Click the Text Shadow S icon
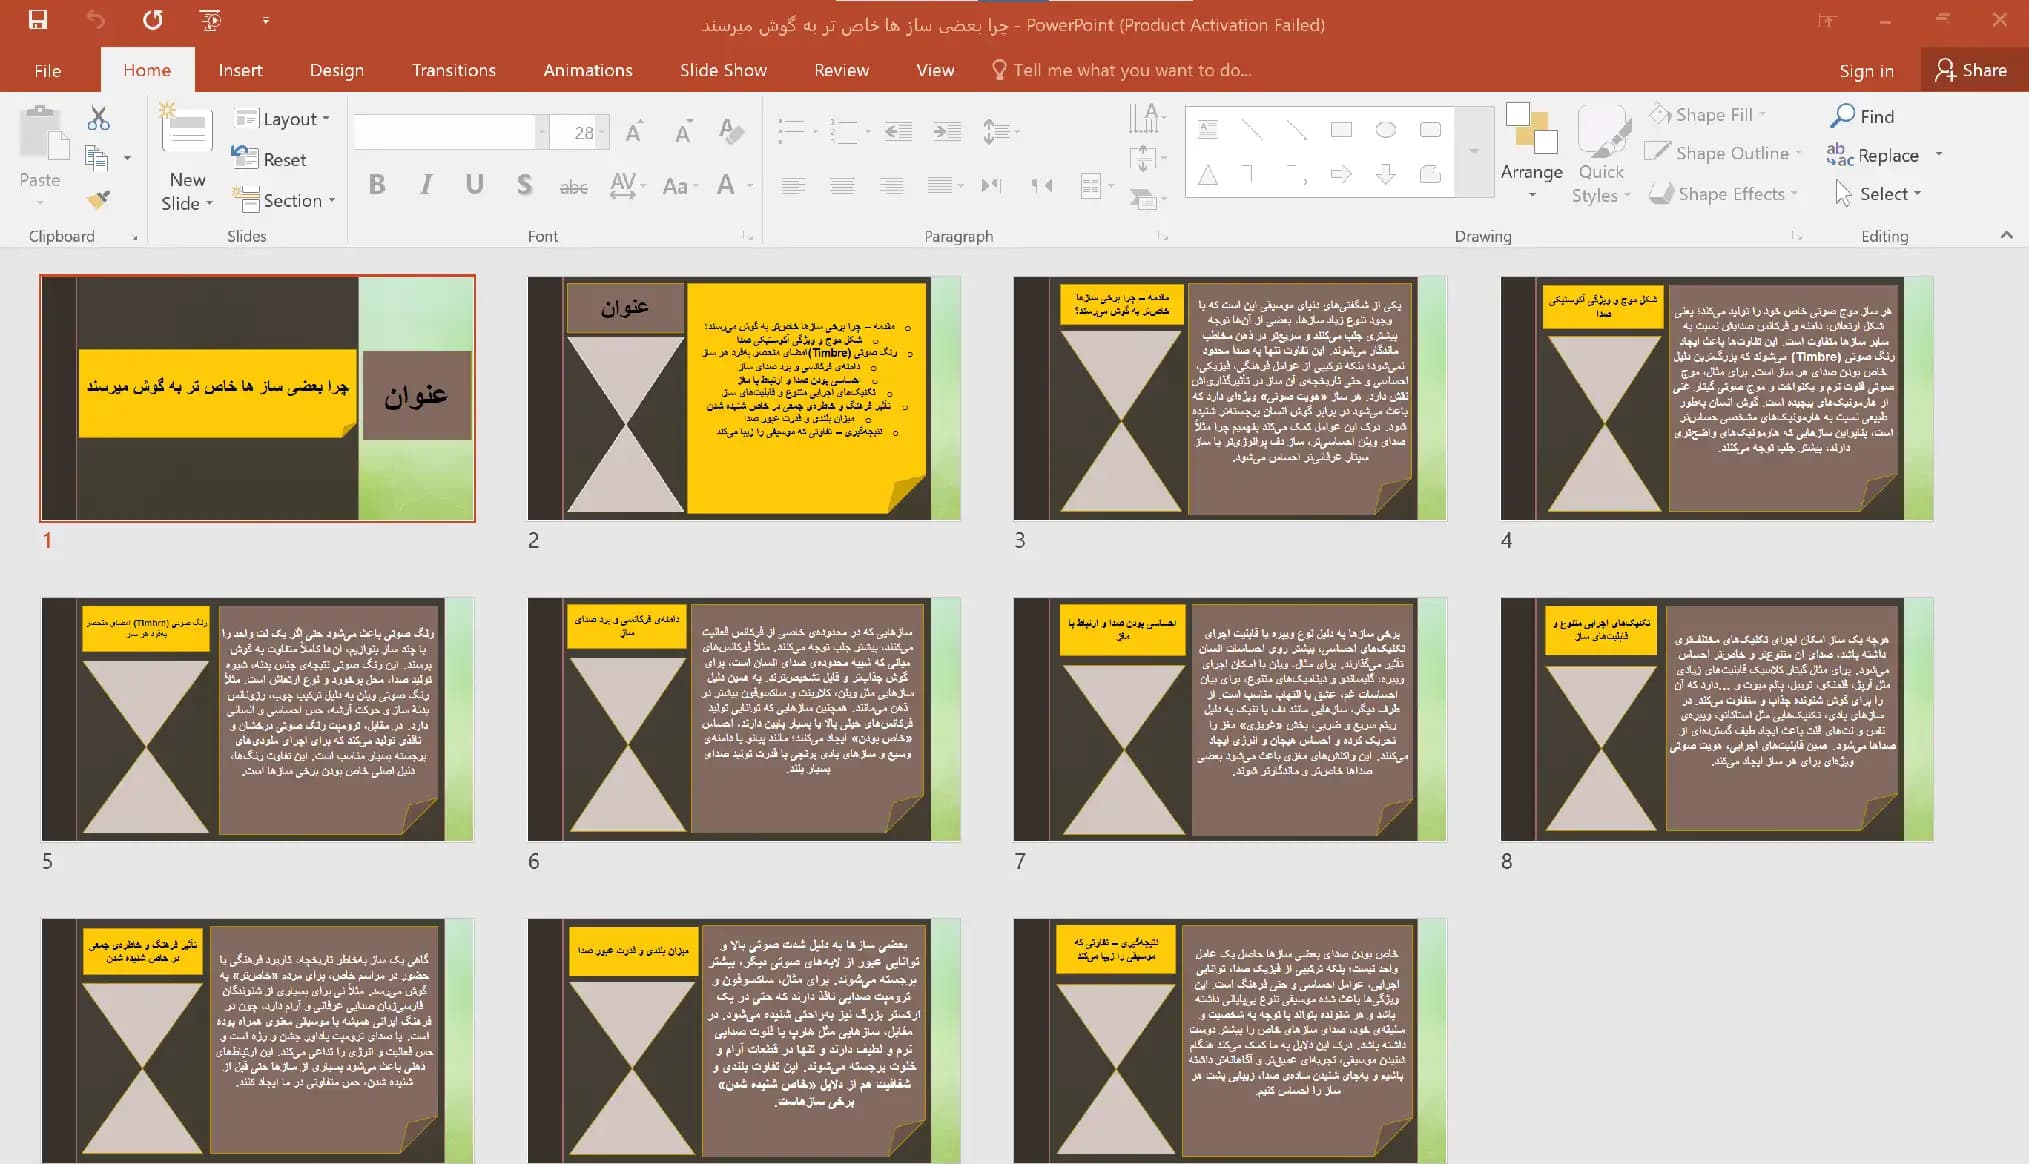 click(x=524, y=185)
